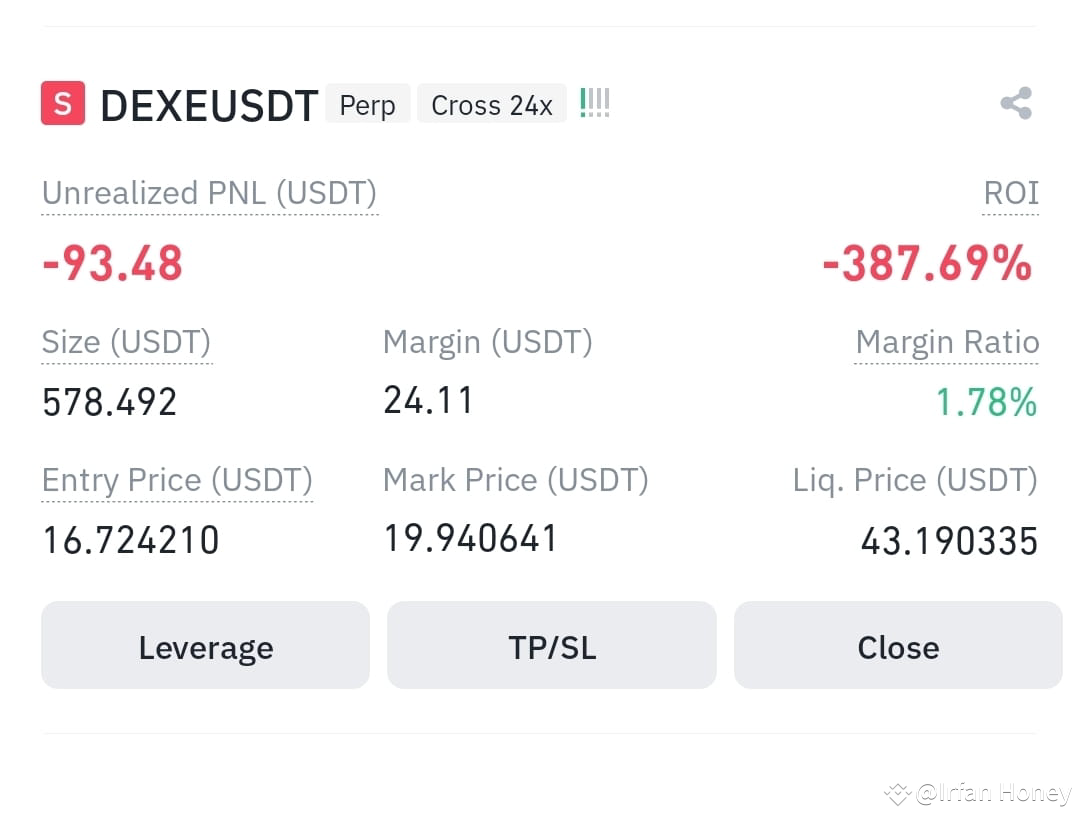This screenshot has height=815, width=1080.
Task: Open TP/SL settings
Action: point(552,645)
